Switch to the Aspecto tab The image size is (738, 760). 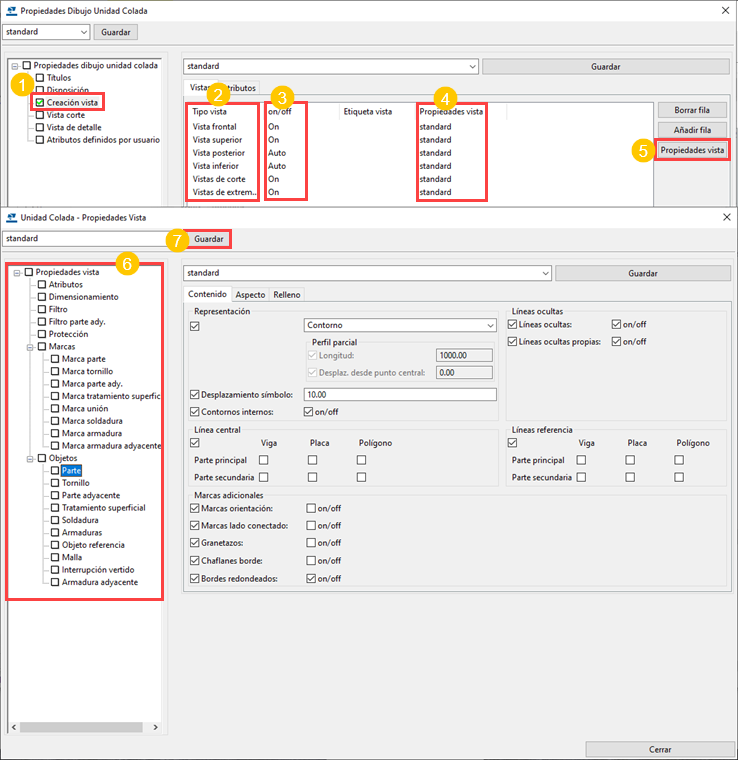point(250,295)
